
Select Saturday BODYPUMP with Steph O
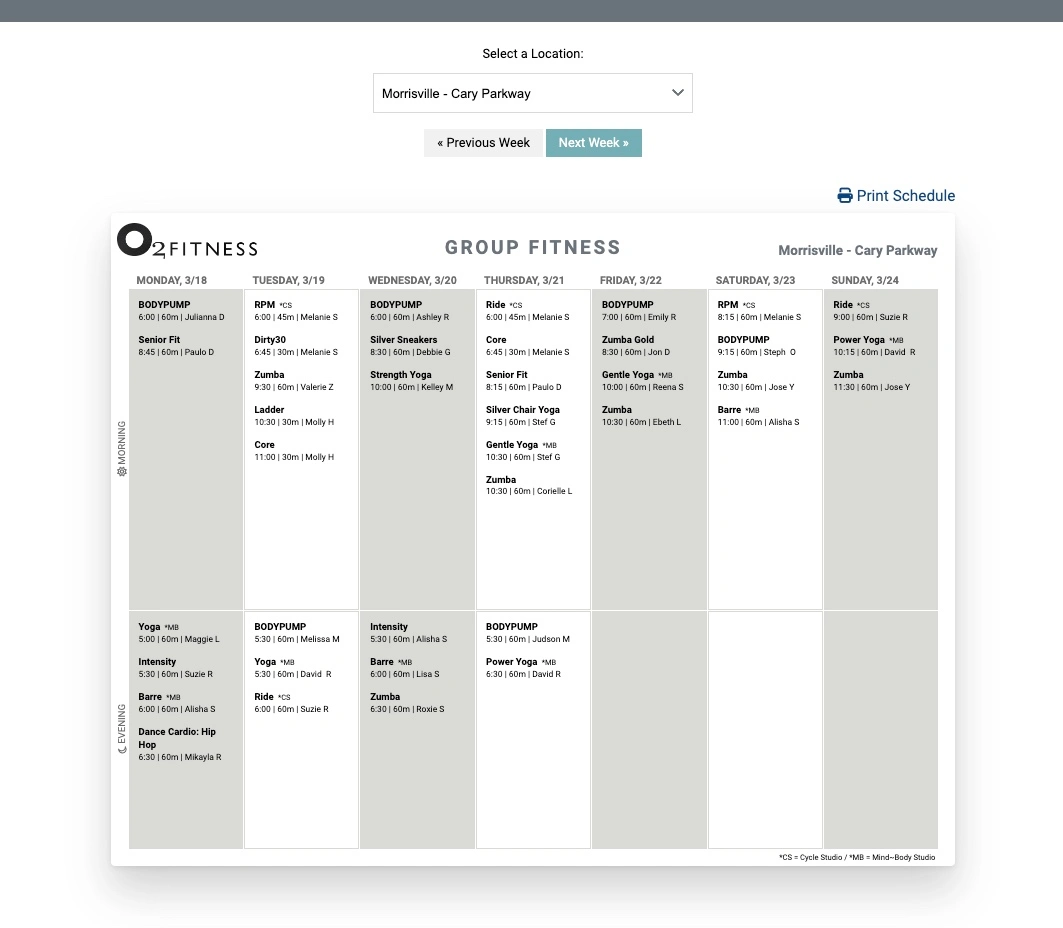(x=757, y=346)
